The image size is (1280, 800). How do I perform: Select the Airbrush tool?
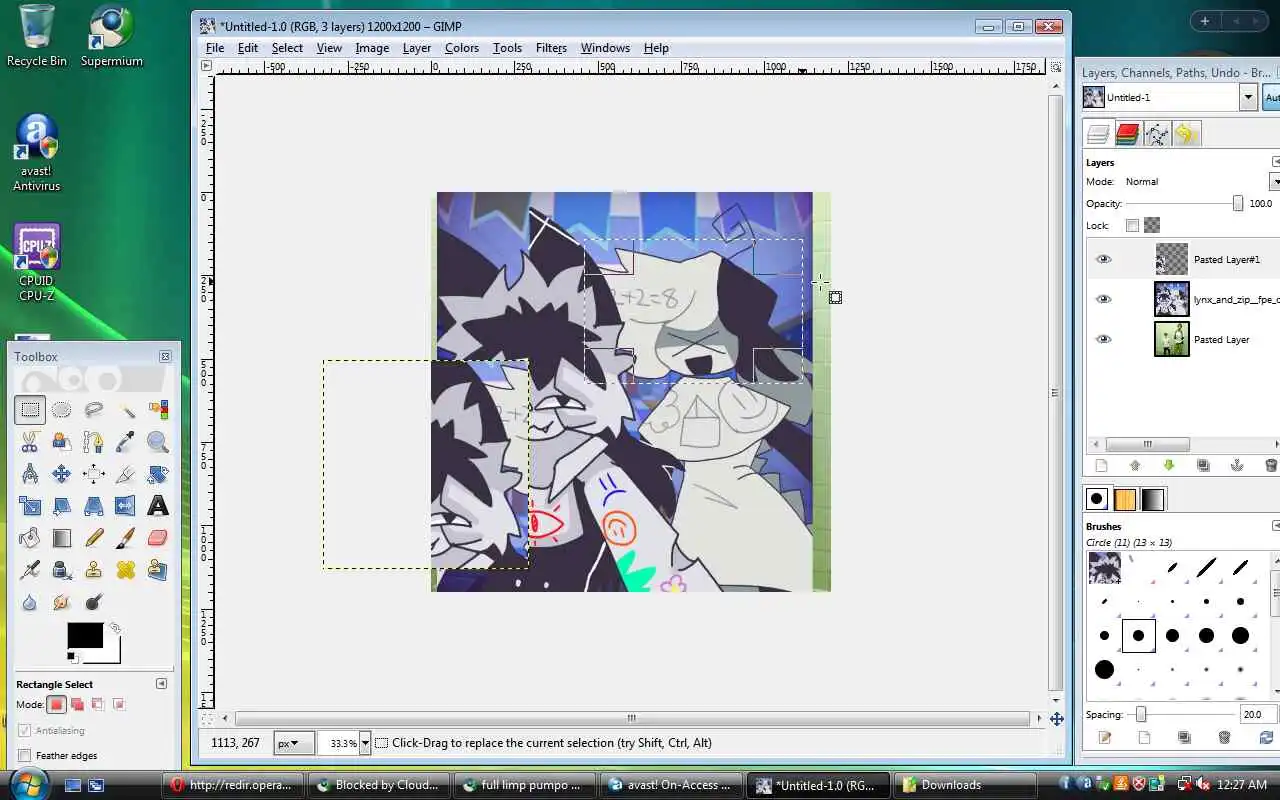[x=30, y=569]
